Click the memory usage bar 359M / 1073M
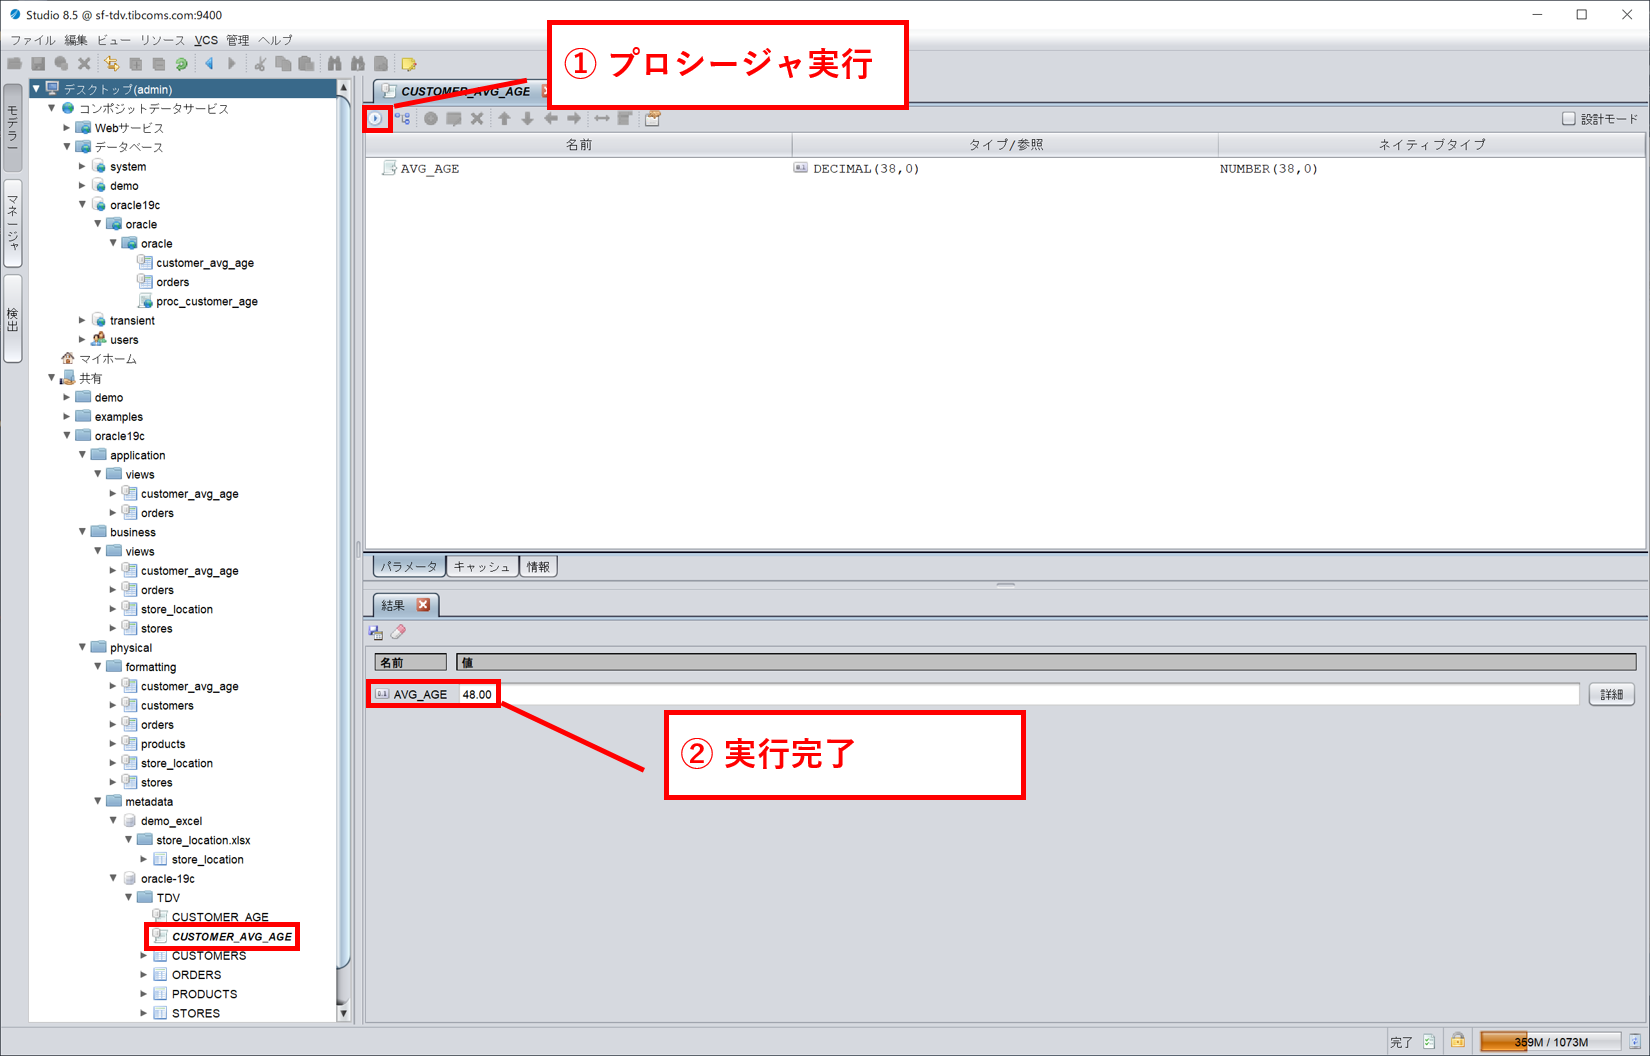The width and height of the screenshot is (1650, 1056). point(1550,1042)
